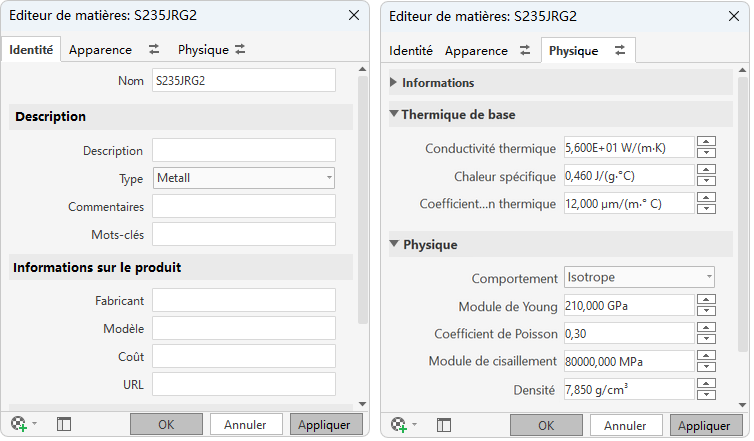Switch to the Physique tab in the left window
The height and width of the screenshot is (441, 754).
[x=203, y=50]
